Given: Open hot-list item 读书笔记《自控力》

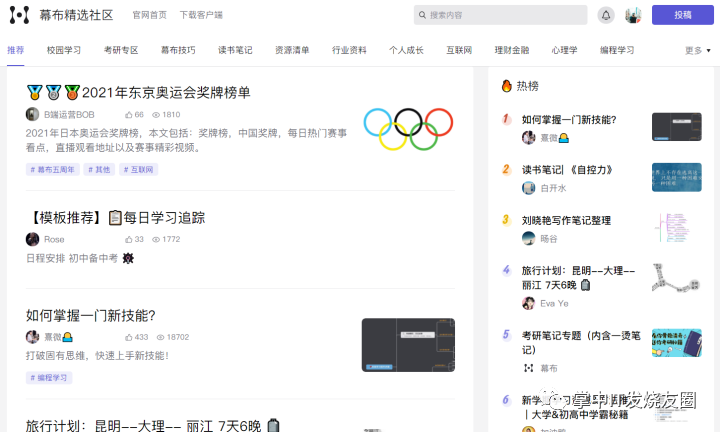Looking at the screenshot, I should (x=568, y=170).
